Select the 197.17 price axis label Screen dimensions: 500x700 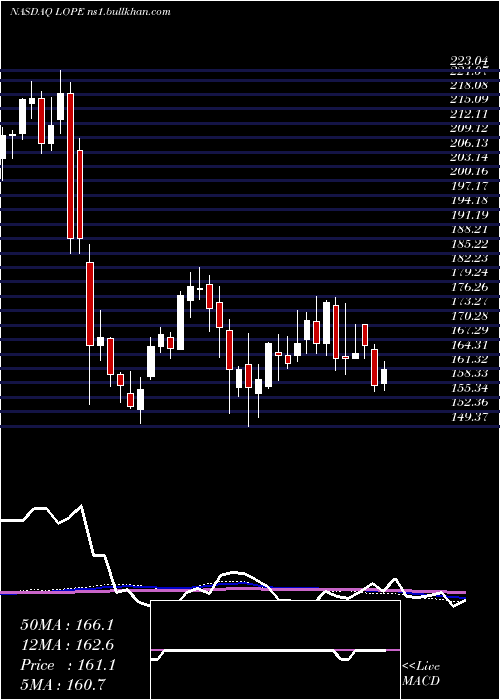tap(468, 186)
